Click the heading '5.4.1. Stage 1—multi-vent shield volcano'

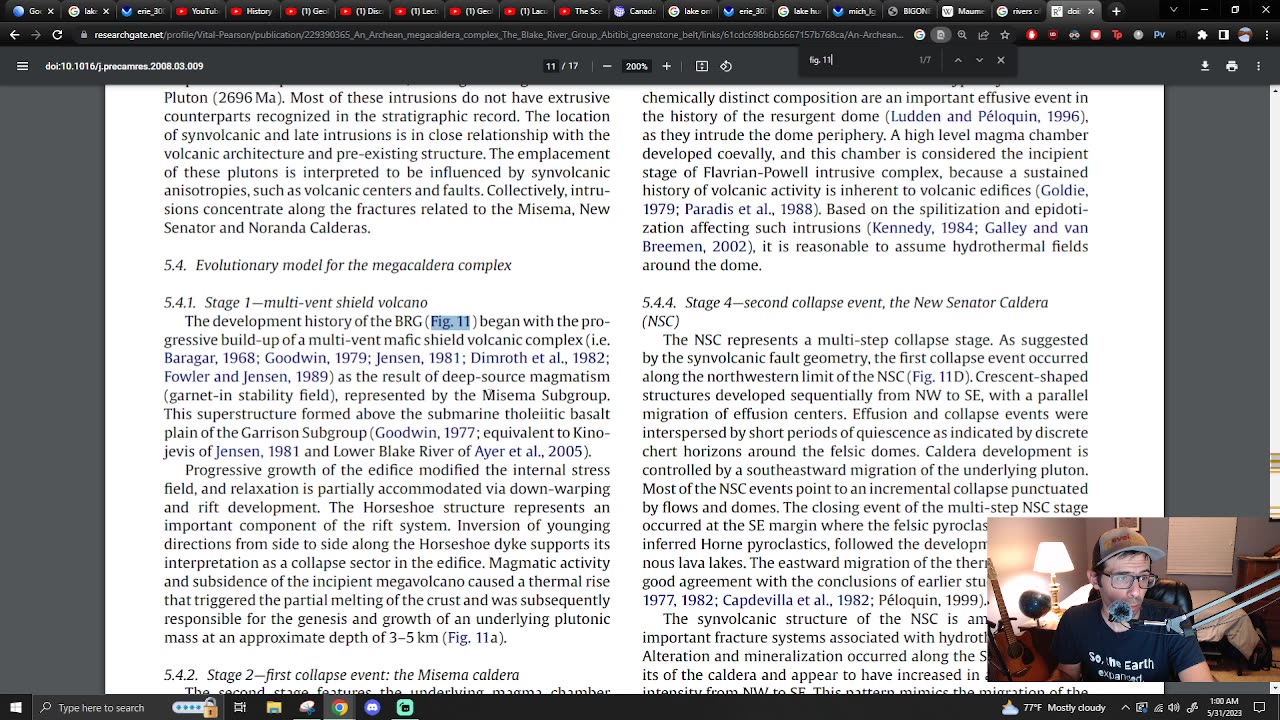(296, 302)
